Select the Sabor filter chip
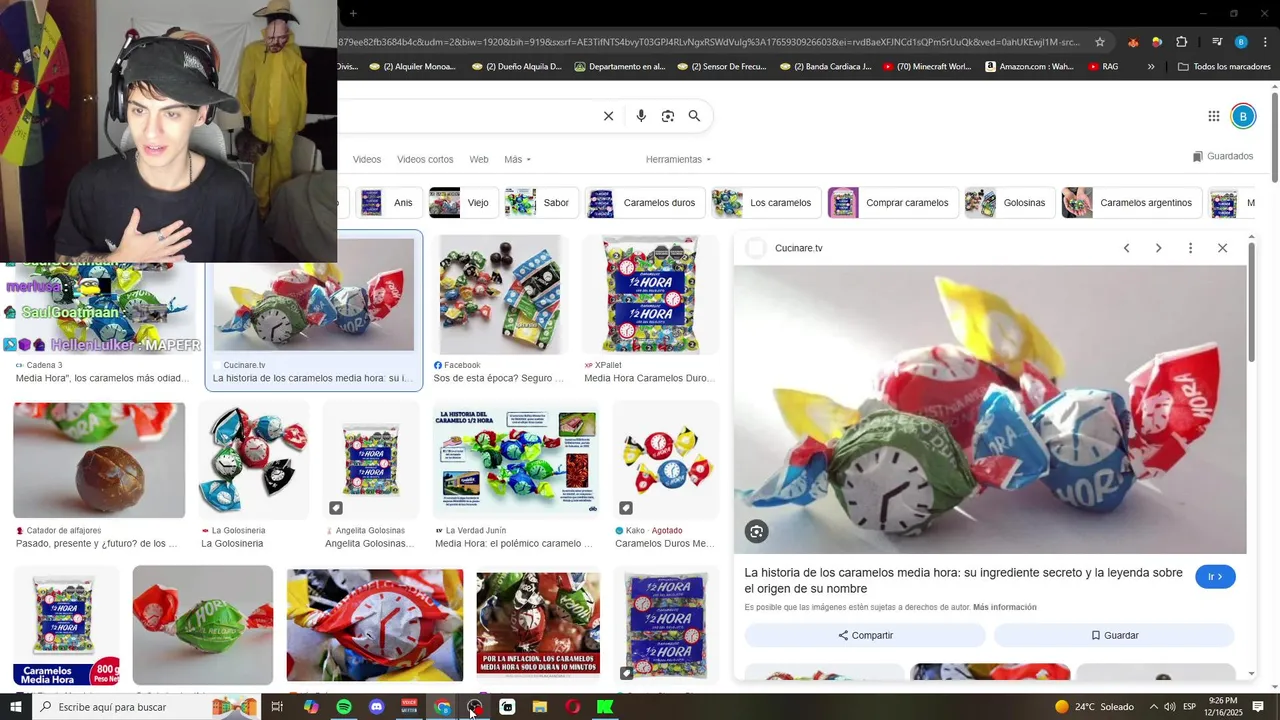 click(x=539, y=203)
